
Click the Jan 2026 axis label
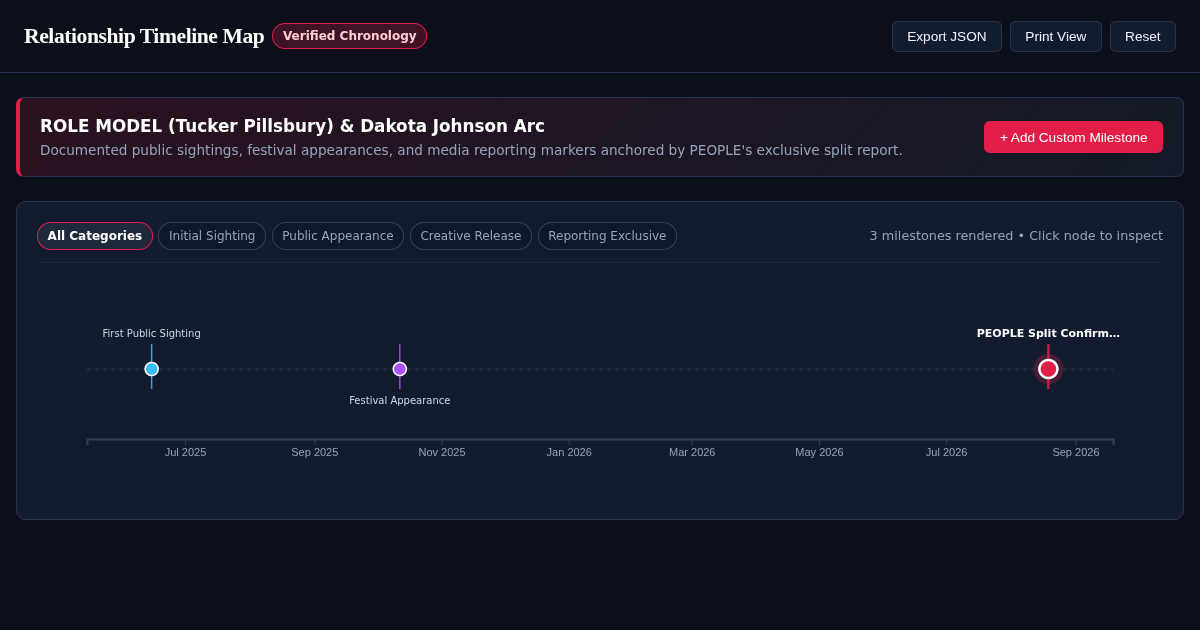click(x=569, y=452)
